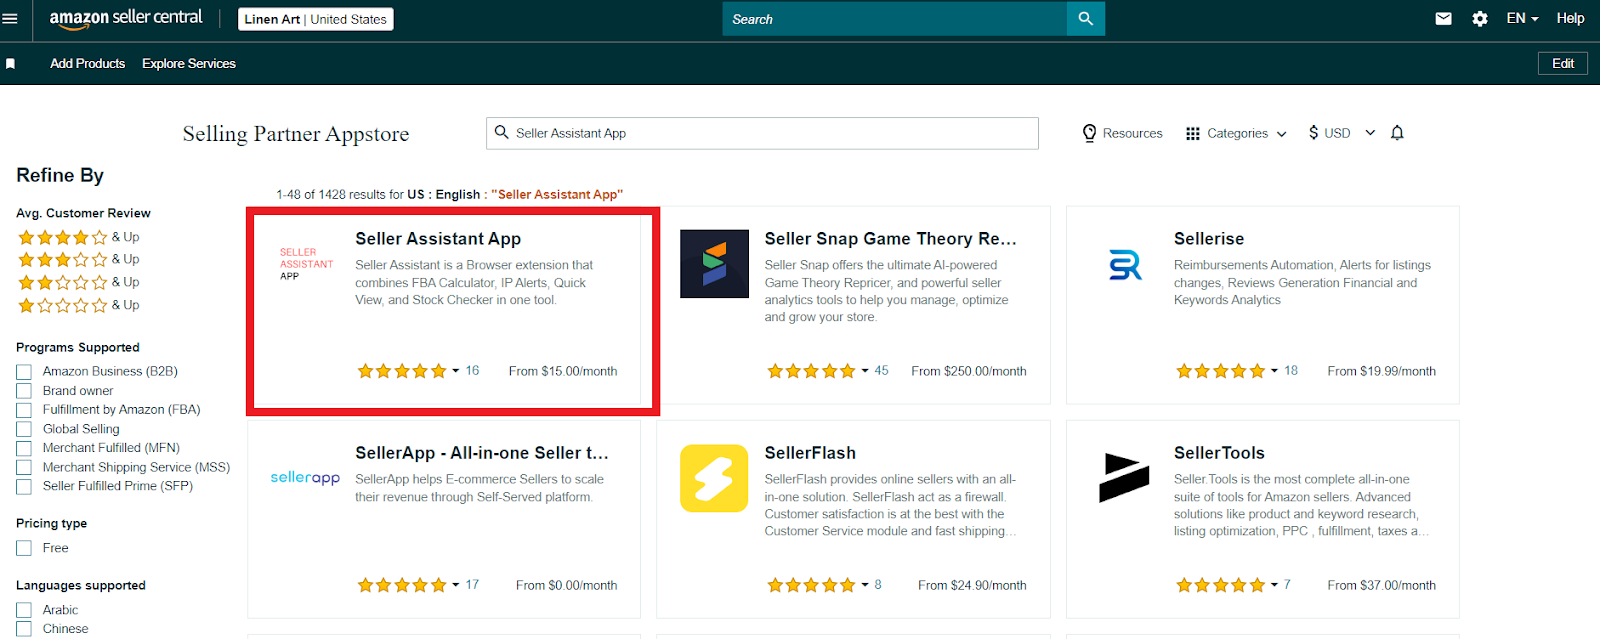Open the SellerFlash title link
The height and width of the screenshot is (639, 1600).
(810, 453)
